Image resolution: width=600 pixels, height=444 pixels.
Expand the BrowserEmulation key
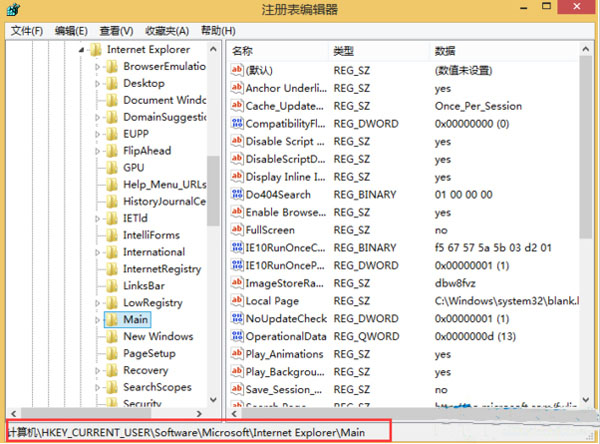tap(98, 67)
